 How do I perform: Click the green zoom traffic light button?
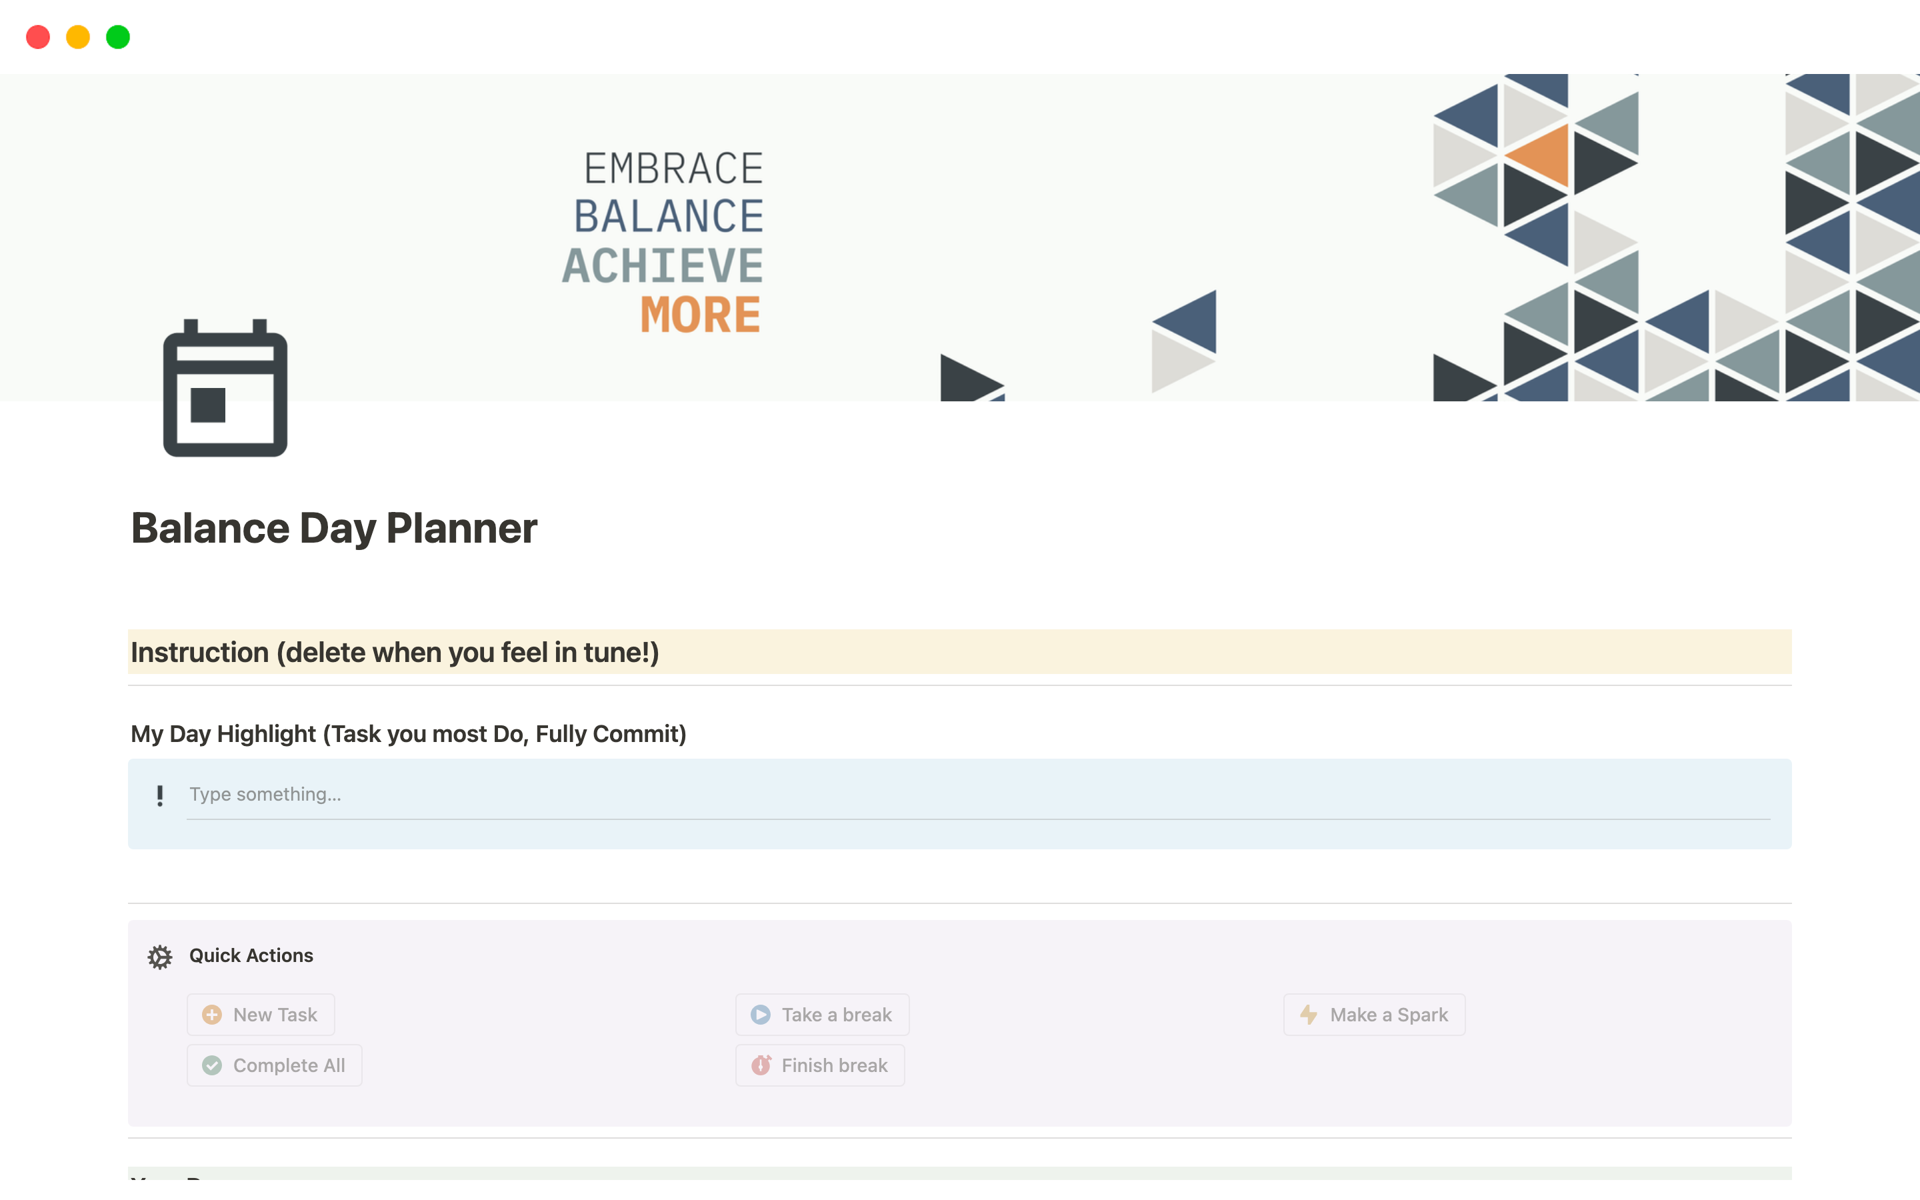pos(117,36)
